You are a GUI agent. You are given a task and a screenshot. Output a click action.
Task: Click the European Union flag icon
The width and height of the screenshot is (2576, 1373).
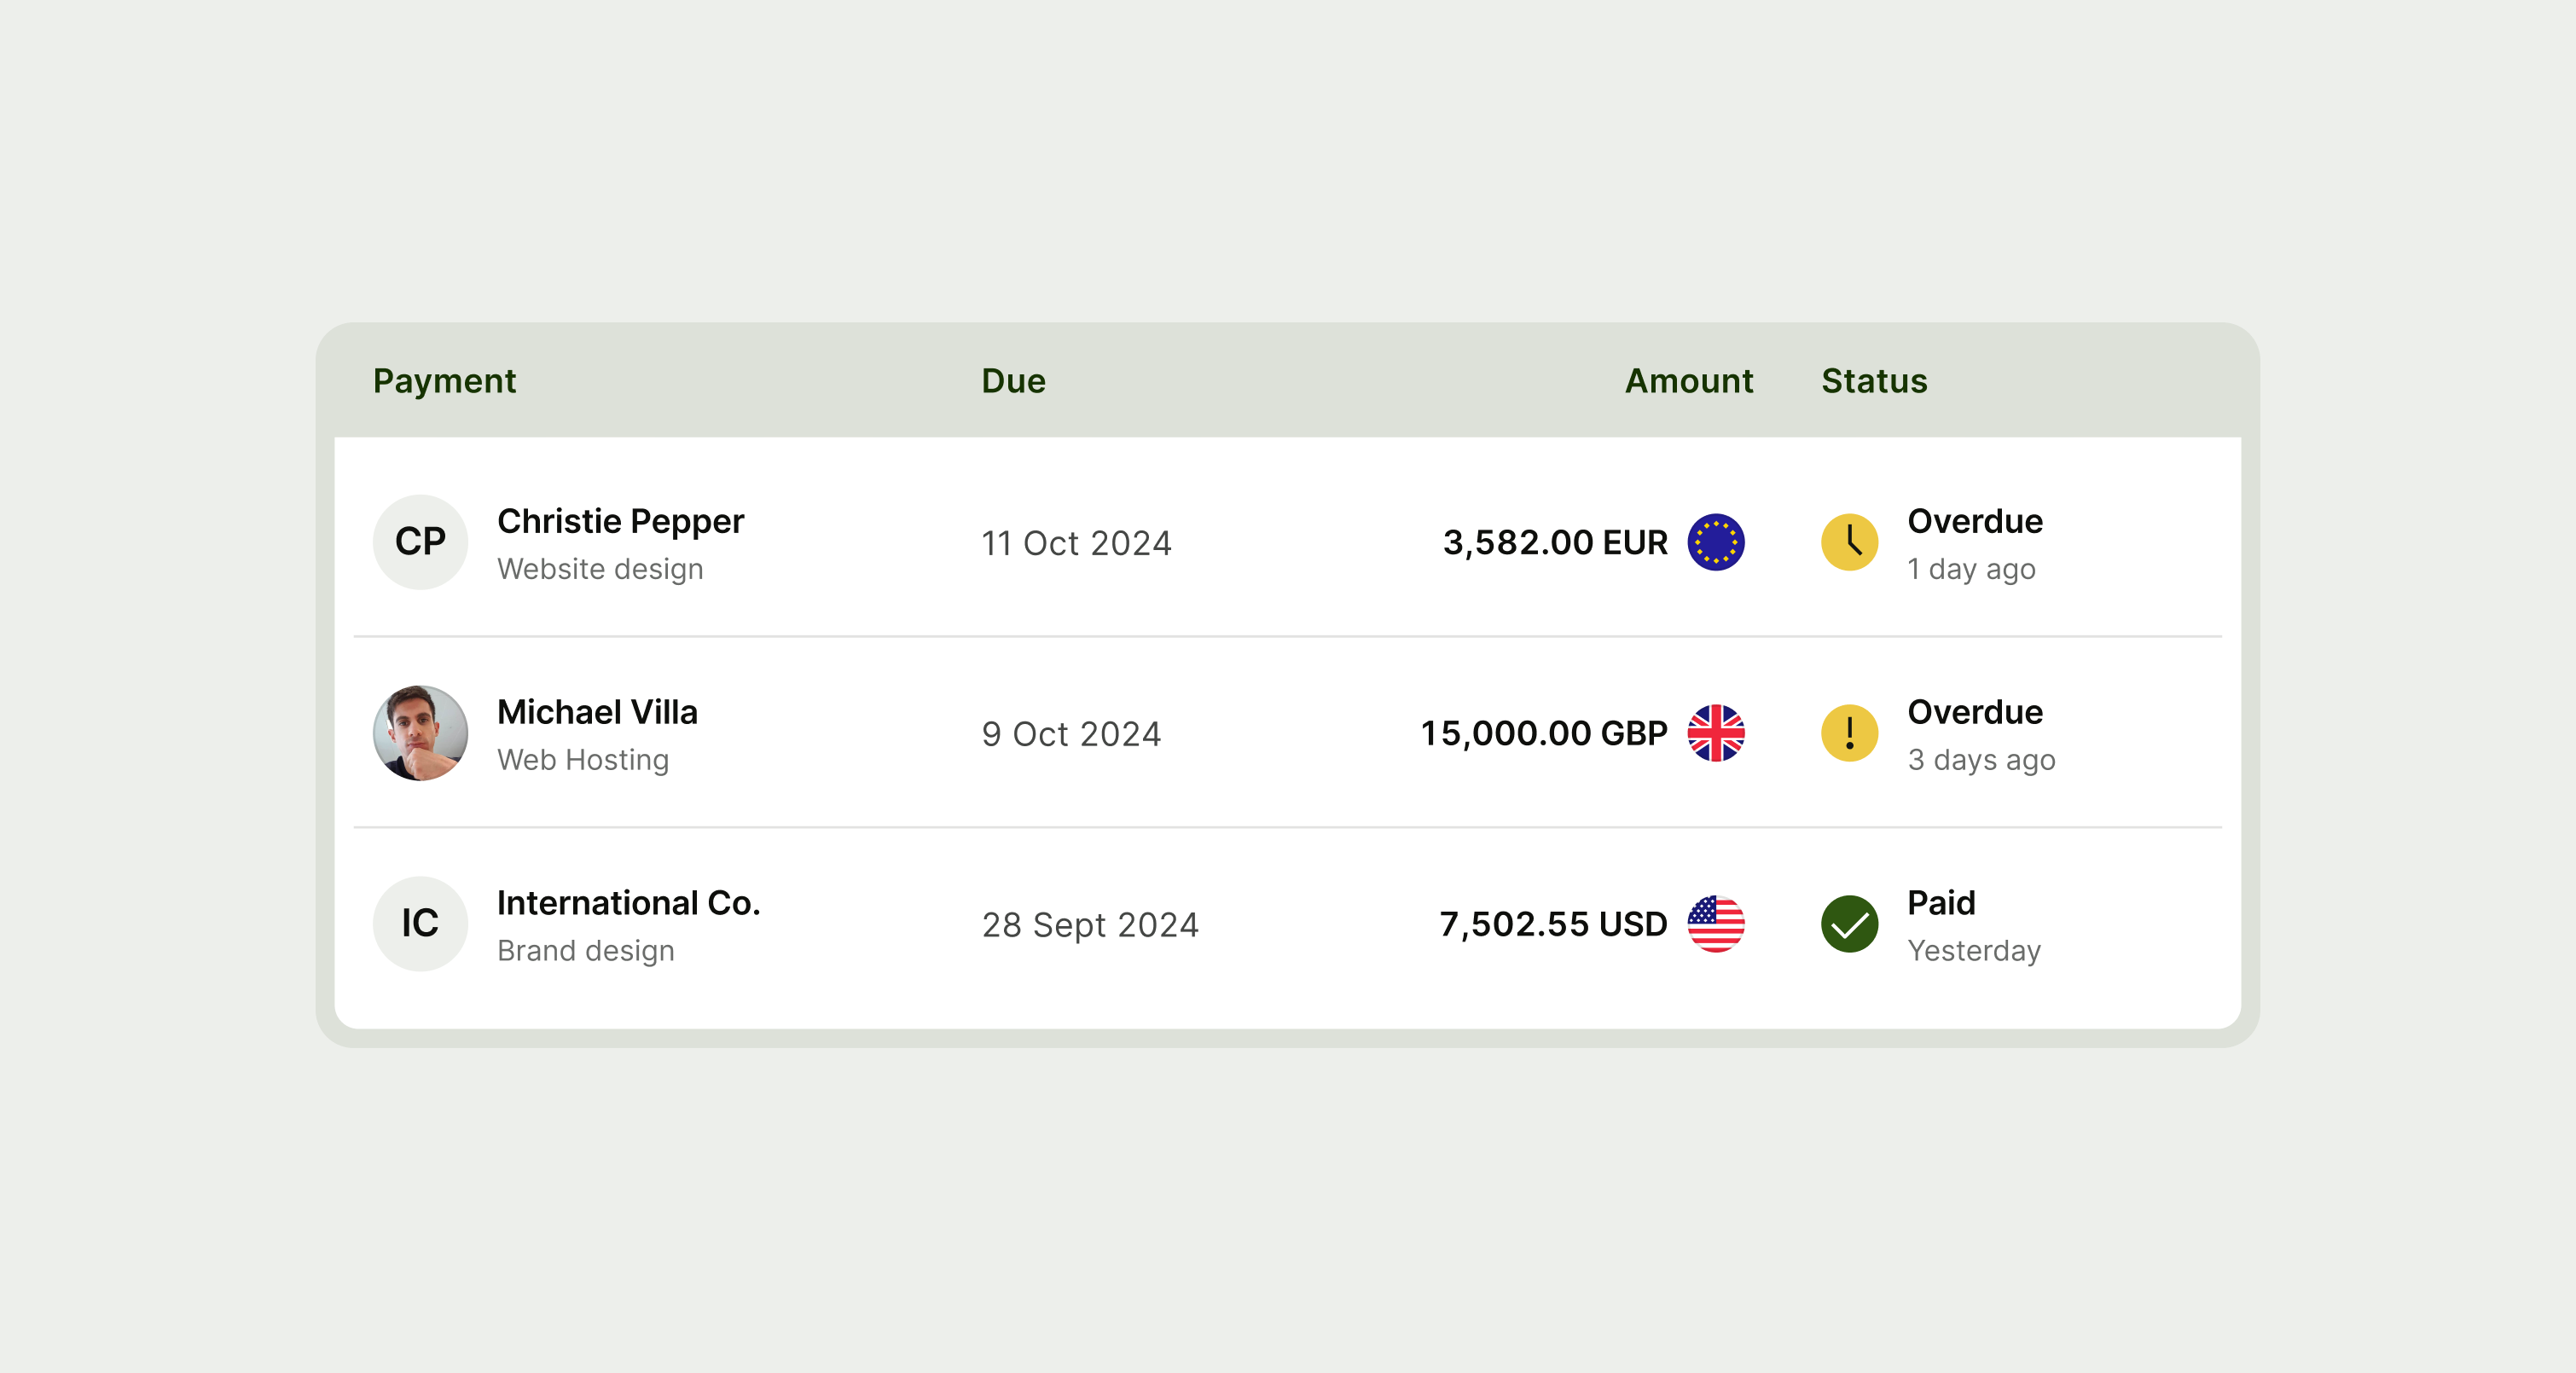(1716, 542)
